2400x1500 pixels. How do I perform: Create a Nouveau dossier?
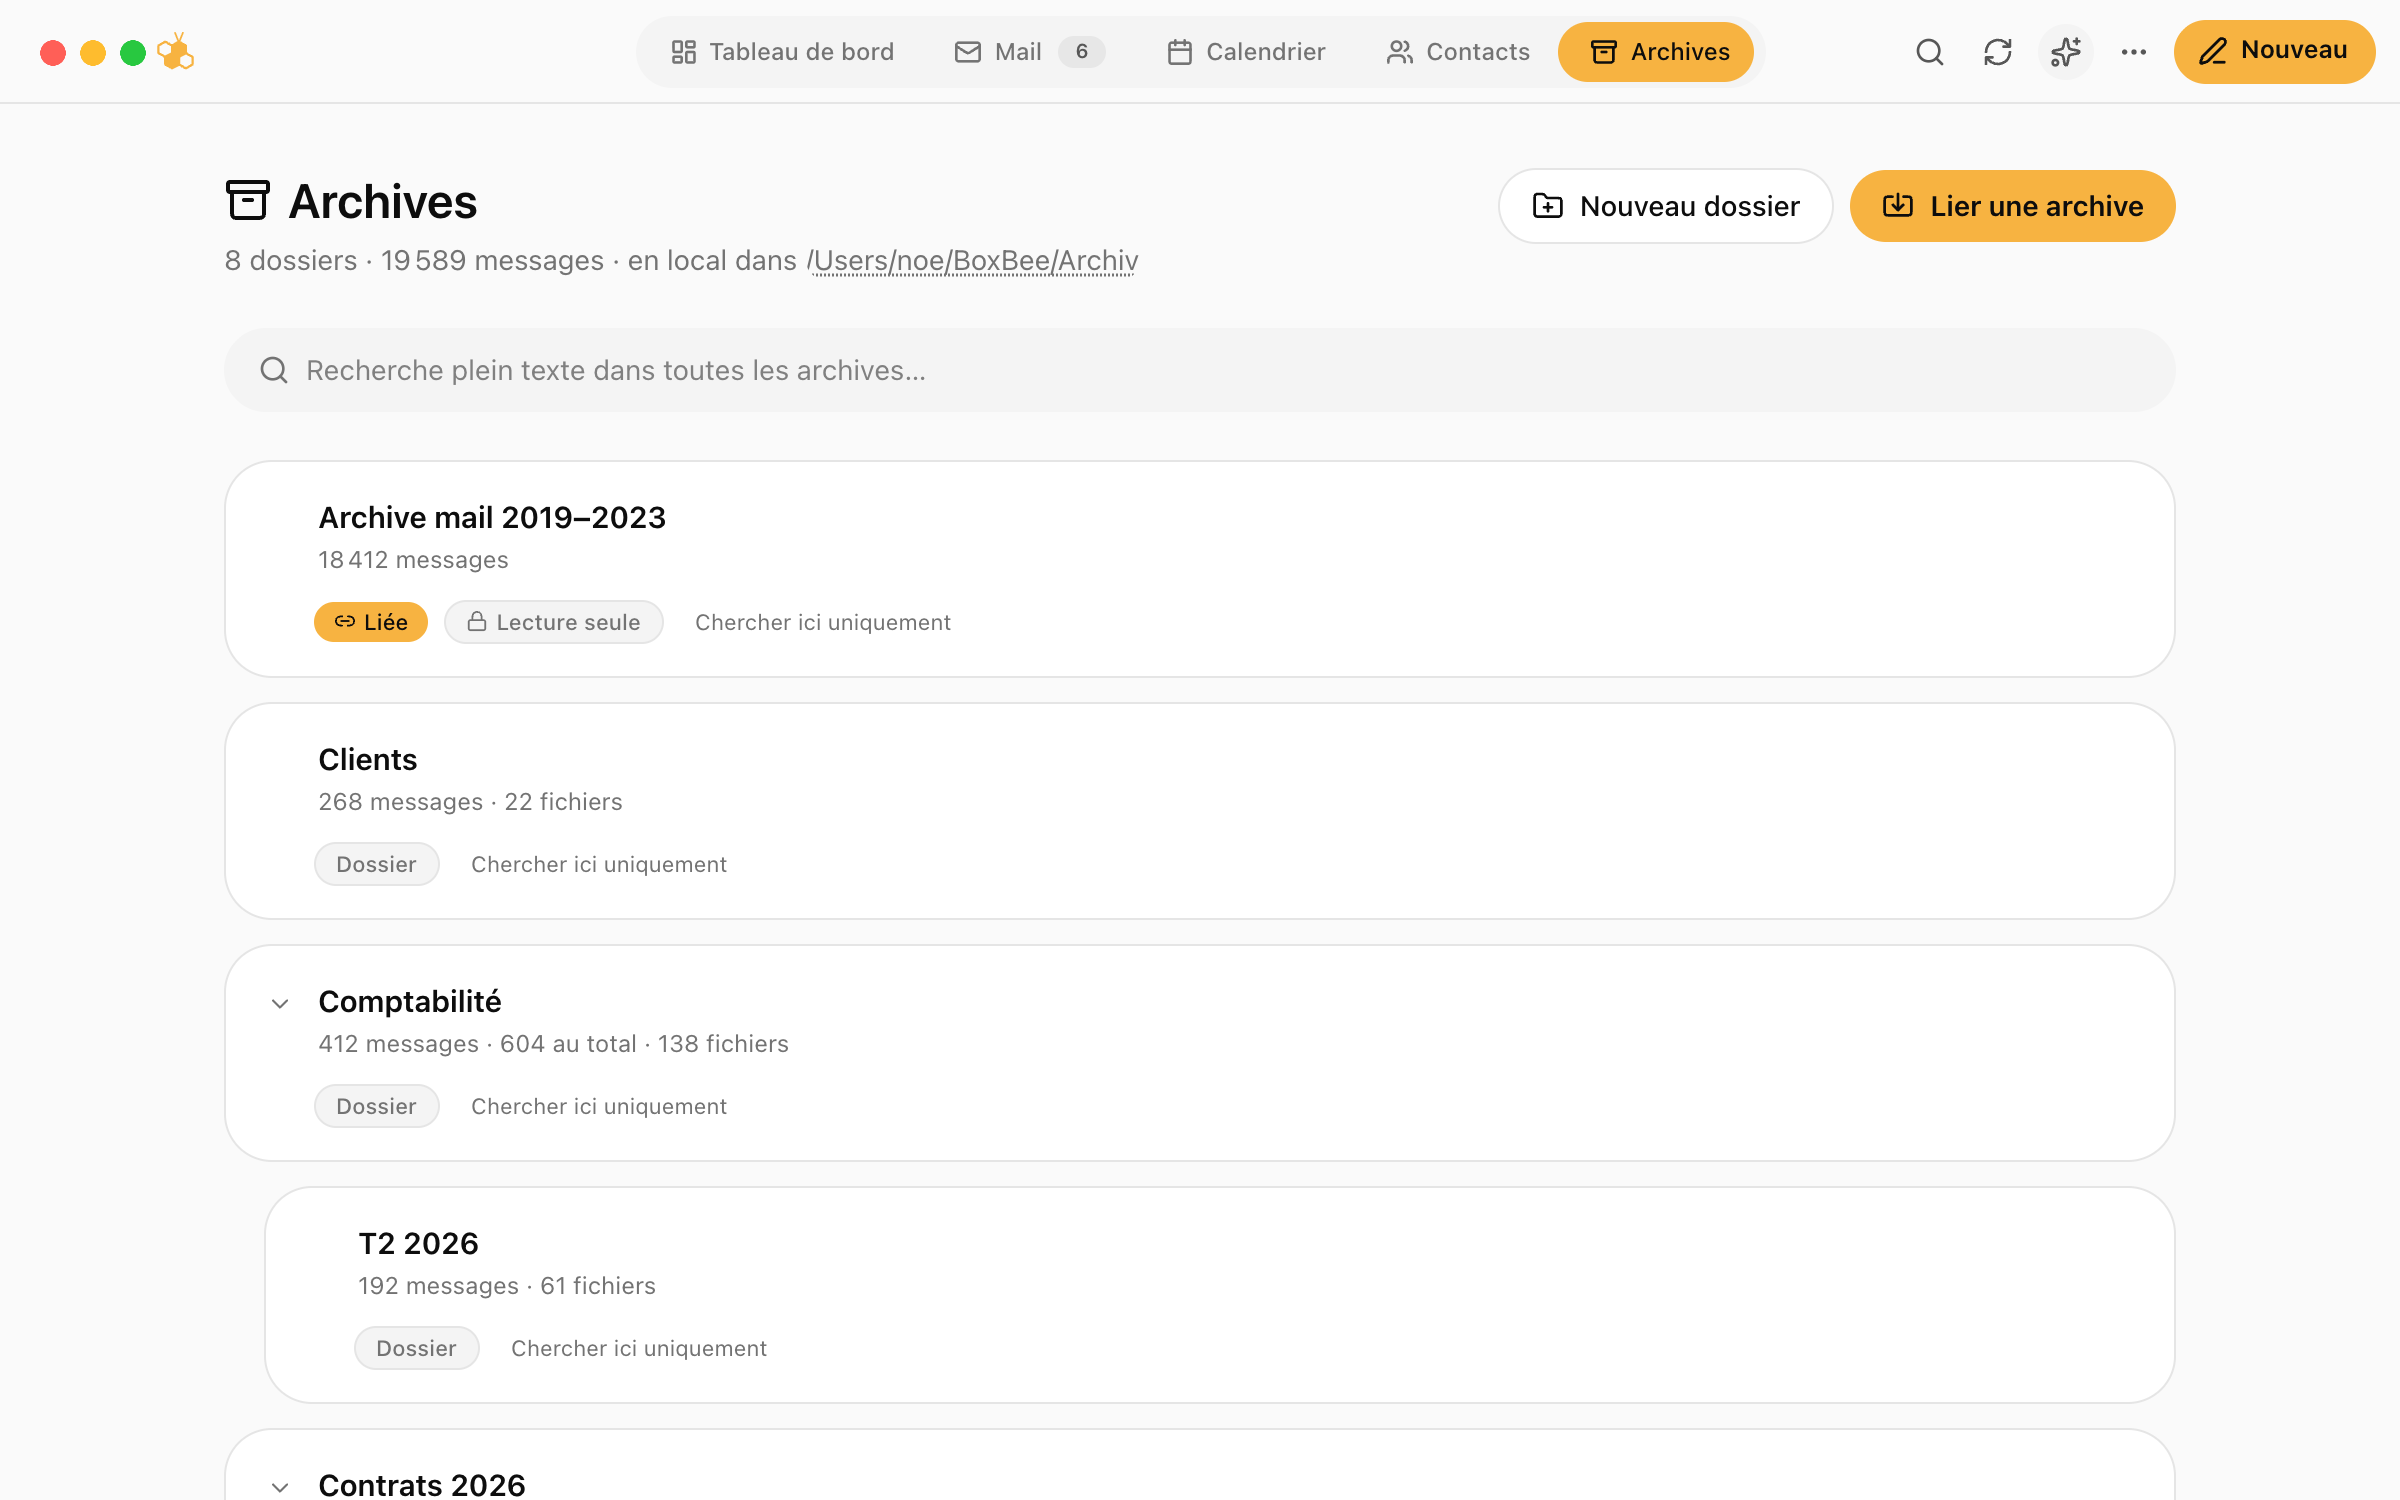tap(1666, 206)
